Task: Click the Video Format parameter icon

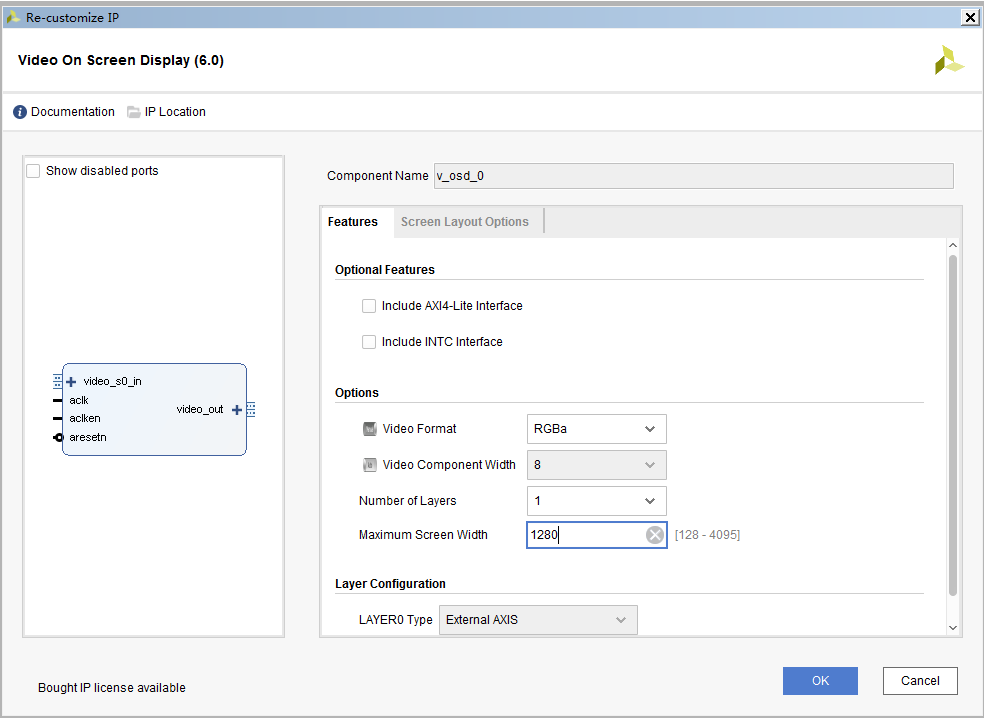Action: 370,429
